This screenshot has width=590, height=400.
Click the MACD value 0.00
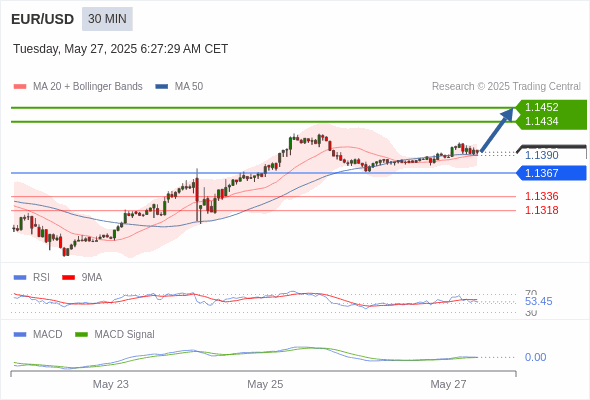[535, 357]
